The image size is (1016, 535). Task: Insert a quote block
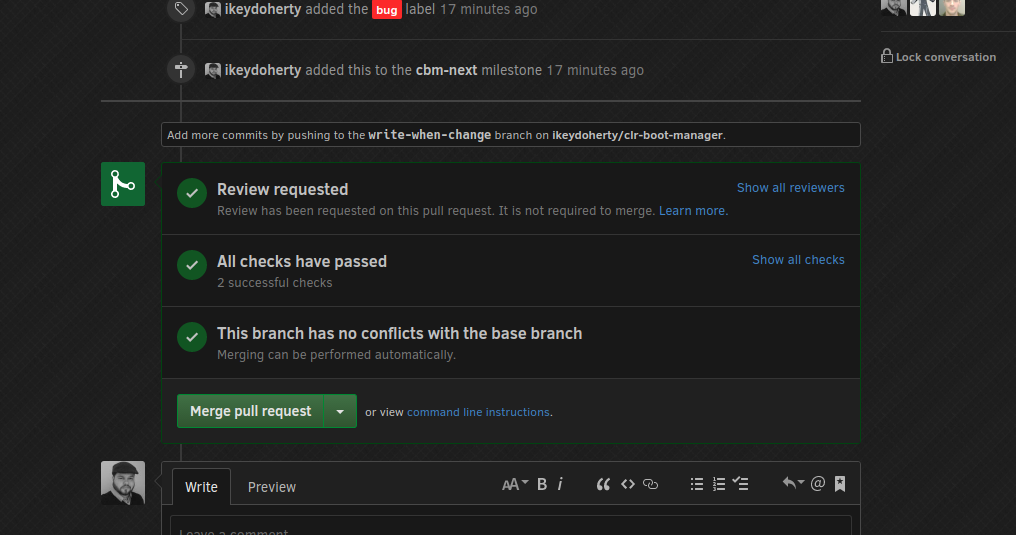coord(603,484)
